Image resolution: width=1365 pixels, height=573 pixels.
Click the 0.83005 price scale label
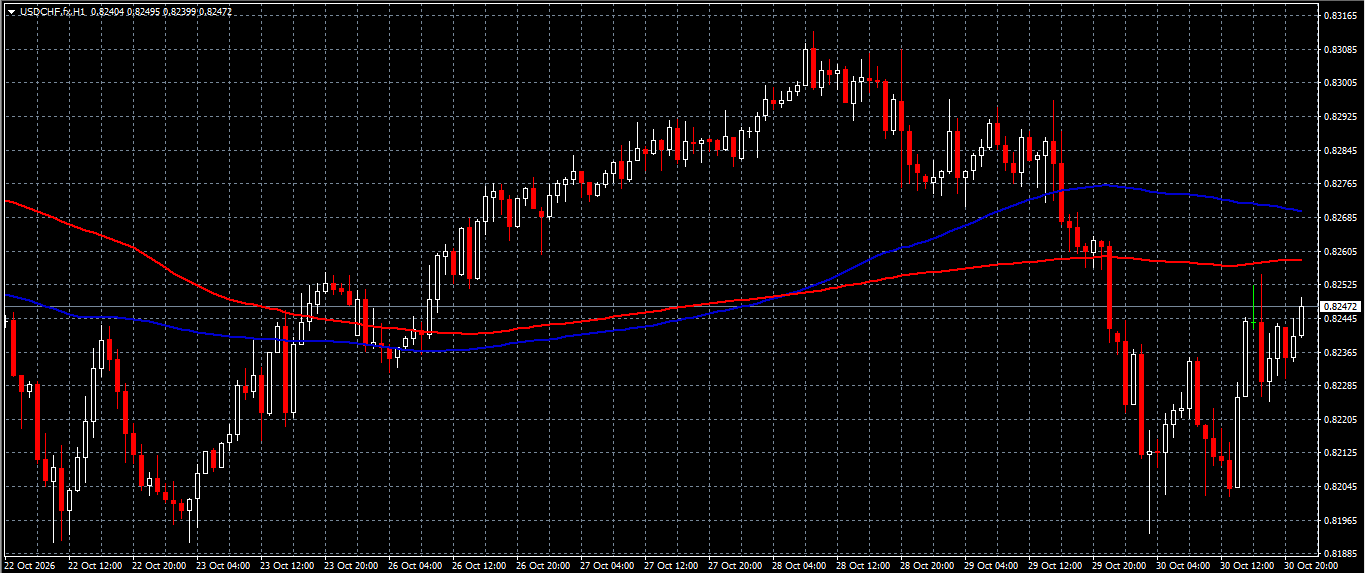[1340, 83]
